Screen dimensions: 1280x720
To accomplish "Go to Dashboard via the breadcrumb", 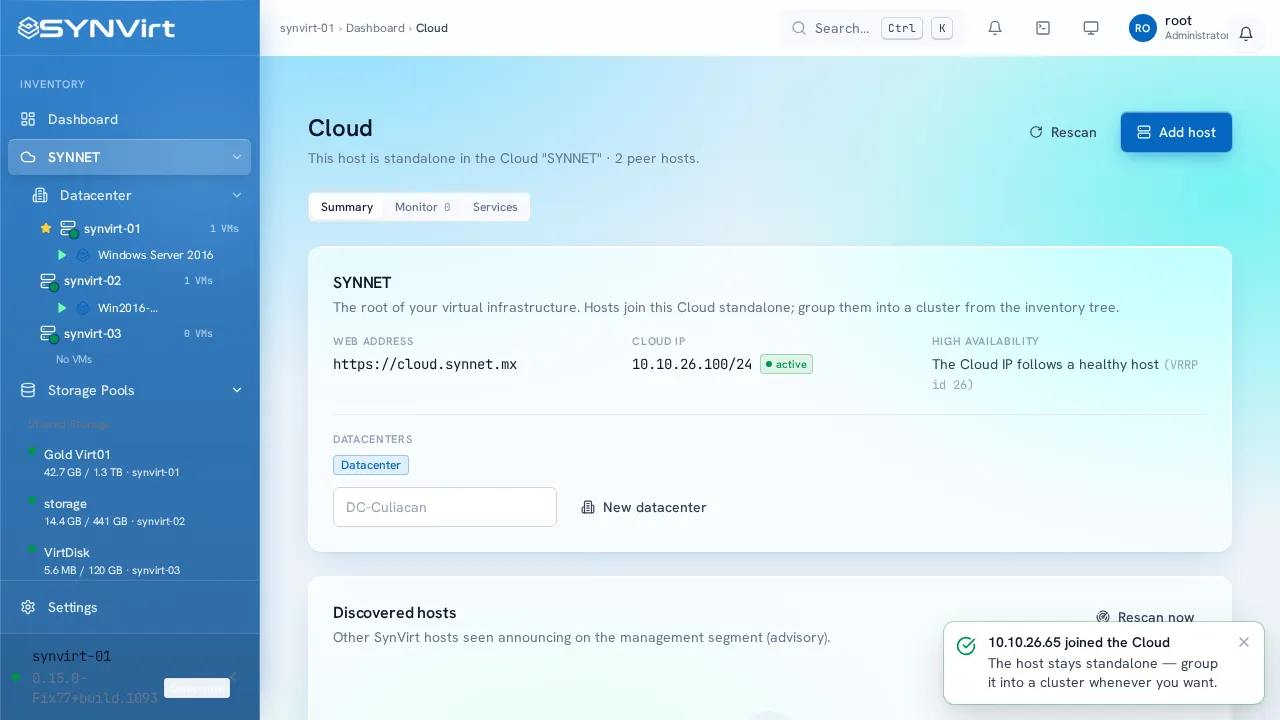I will click(375, 28).
